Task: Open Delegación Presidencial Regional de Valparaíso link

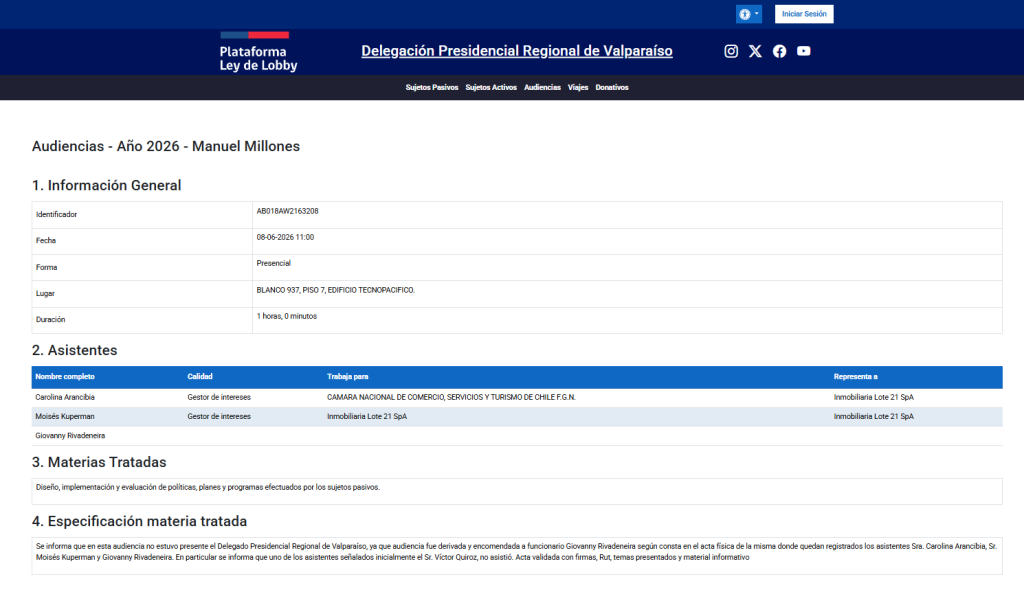Action: (517, 51)
